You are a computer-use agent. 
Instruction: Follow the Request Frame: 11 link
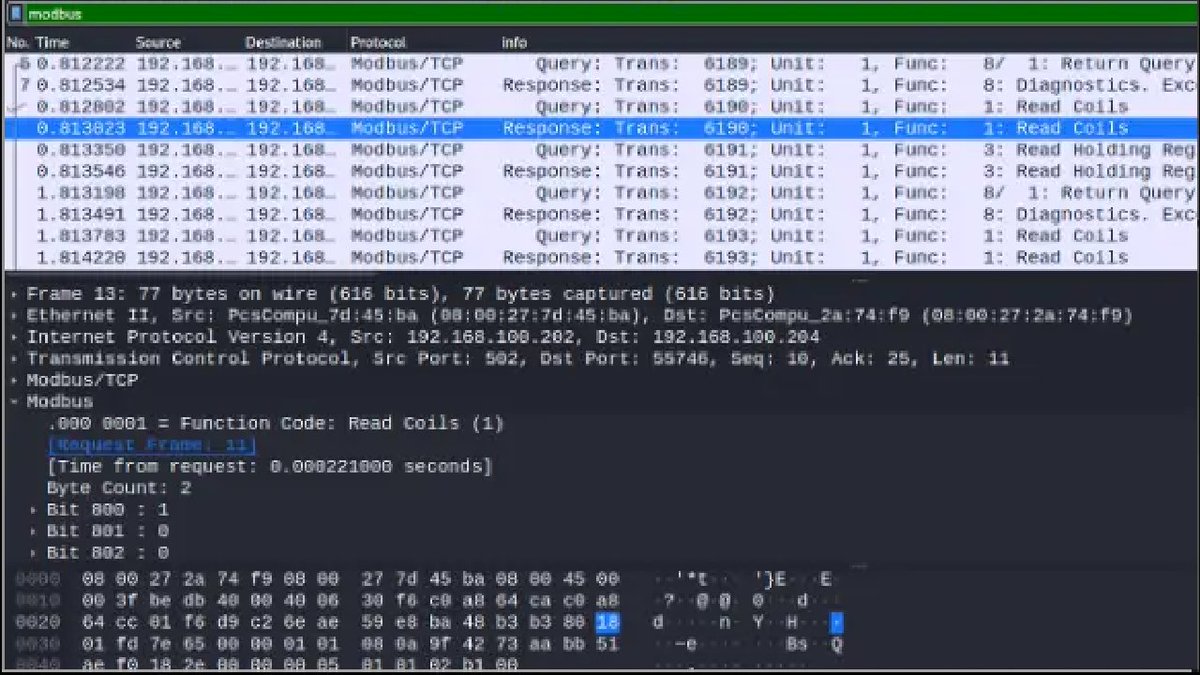point(152,445)
